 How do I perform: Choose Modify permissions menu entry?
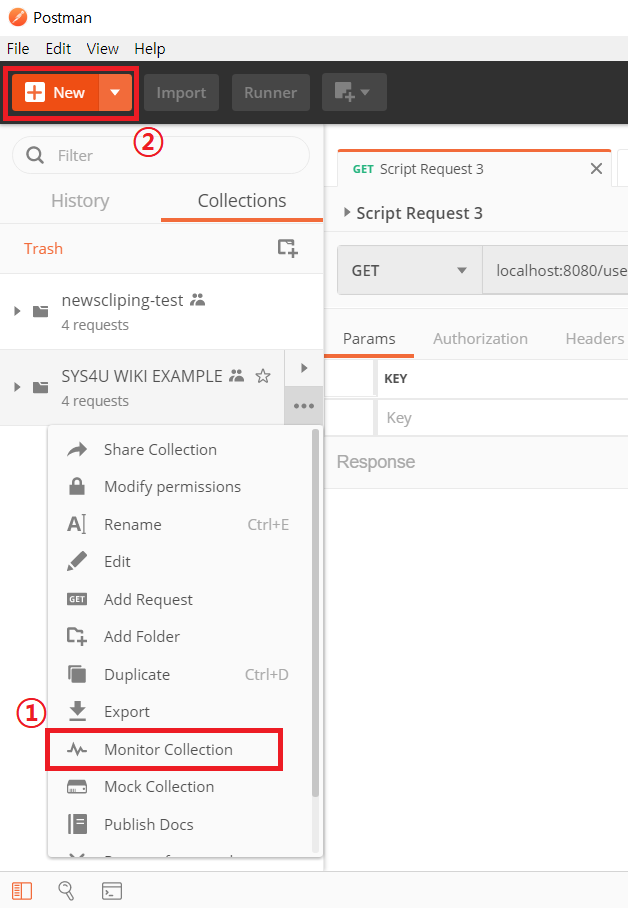pyautogui.click(x=180, y=486)
